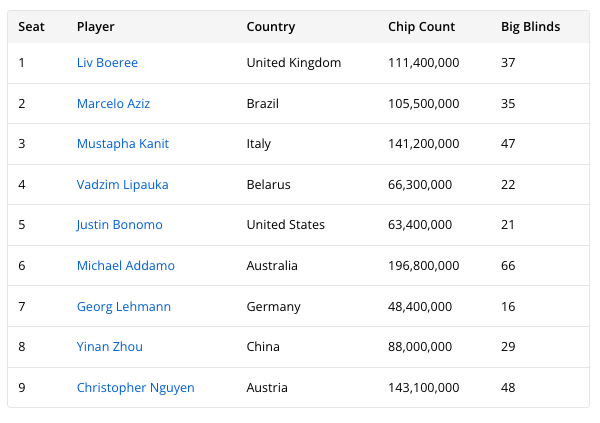This screenshot has width=600, height=423.
Task: Open the Yinan Zhou link
Action: (109, 347)
